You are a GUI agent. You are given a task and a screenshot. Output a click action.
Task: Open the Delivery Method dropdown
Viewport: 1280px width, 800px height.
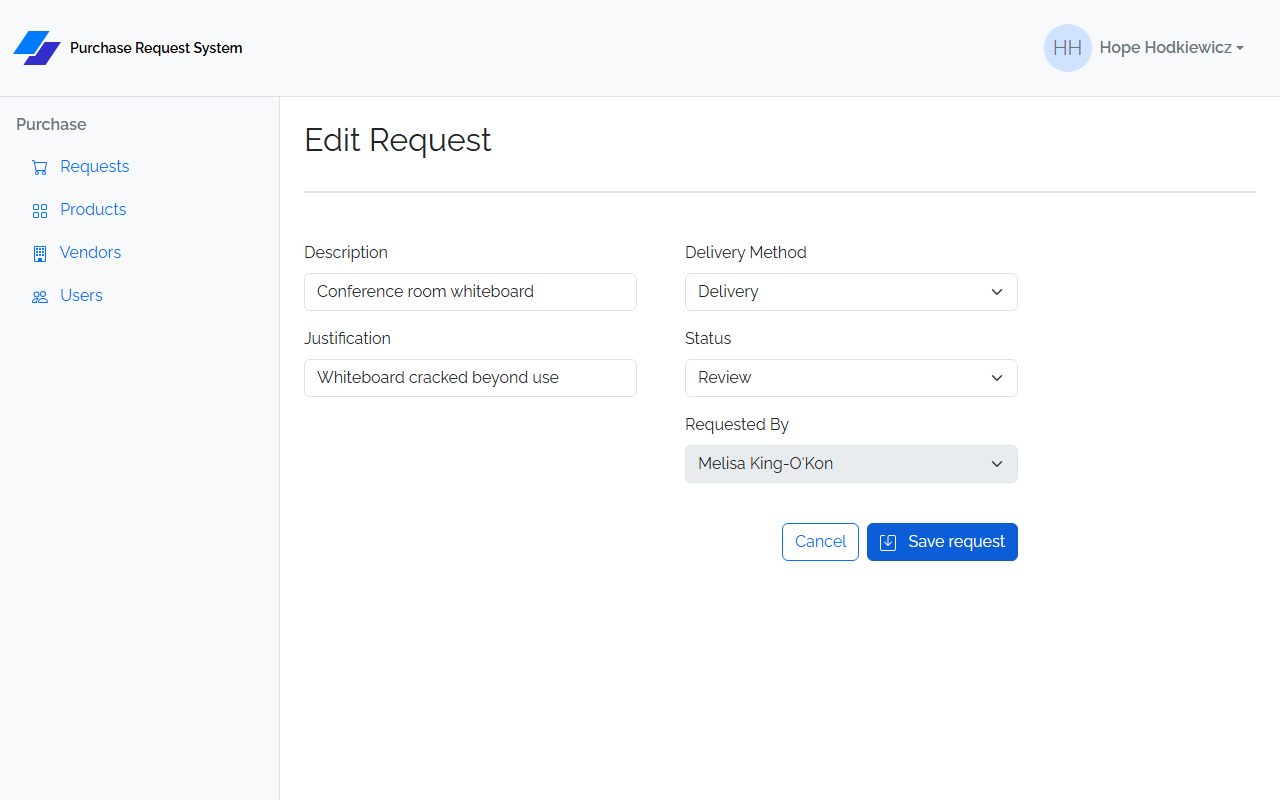coord(851,292)
